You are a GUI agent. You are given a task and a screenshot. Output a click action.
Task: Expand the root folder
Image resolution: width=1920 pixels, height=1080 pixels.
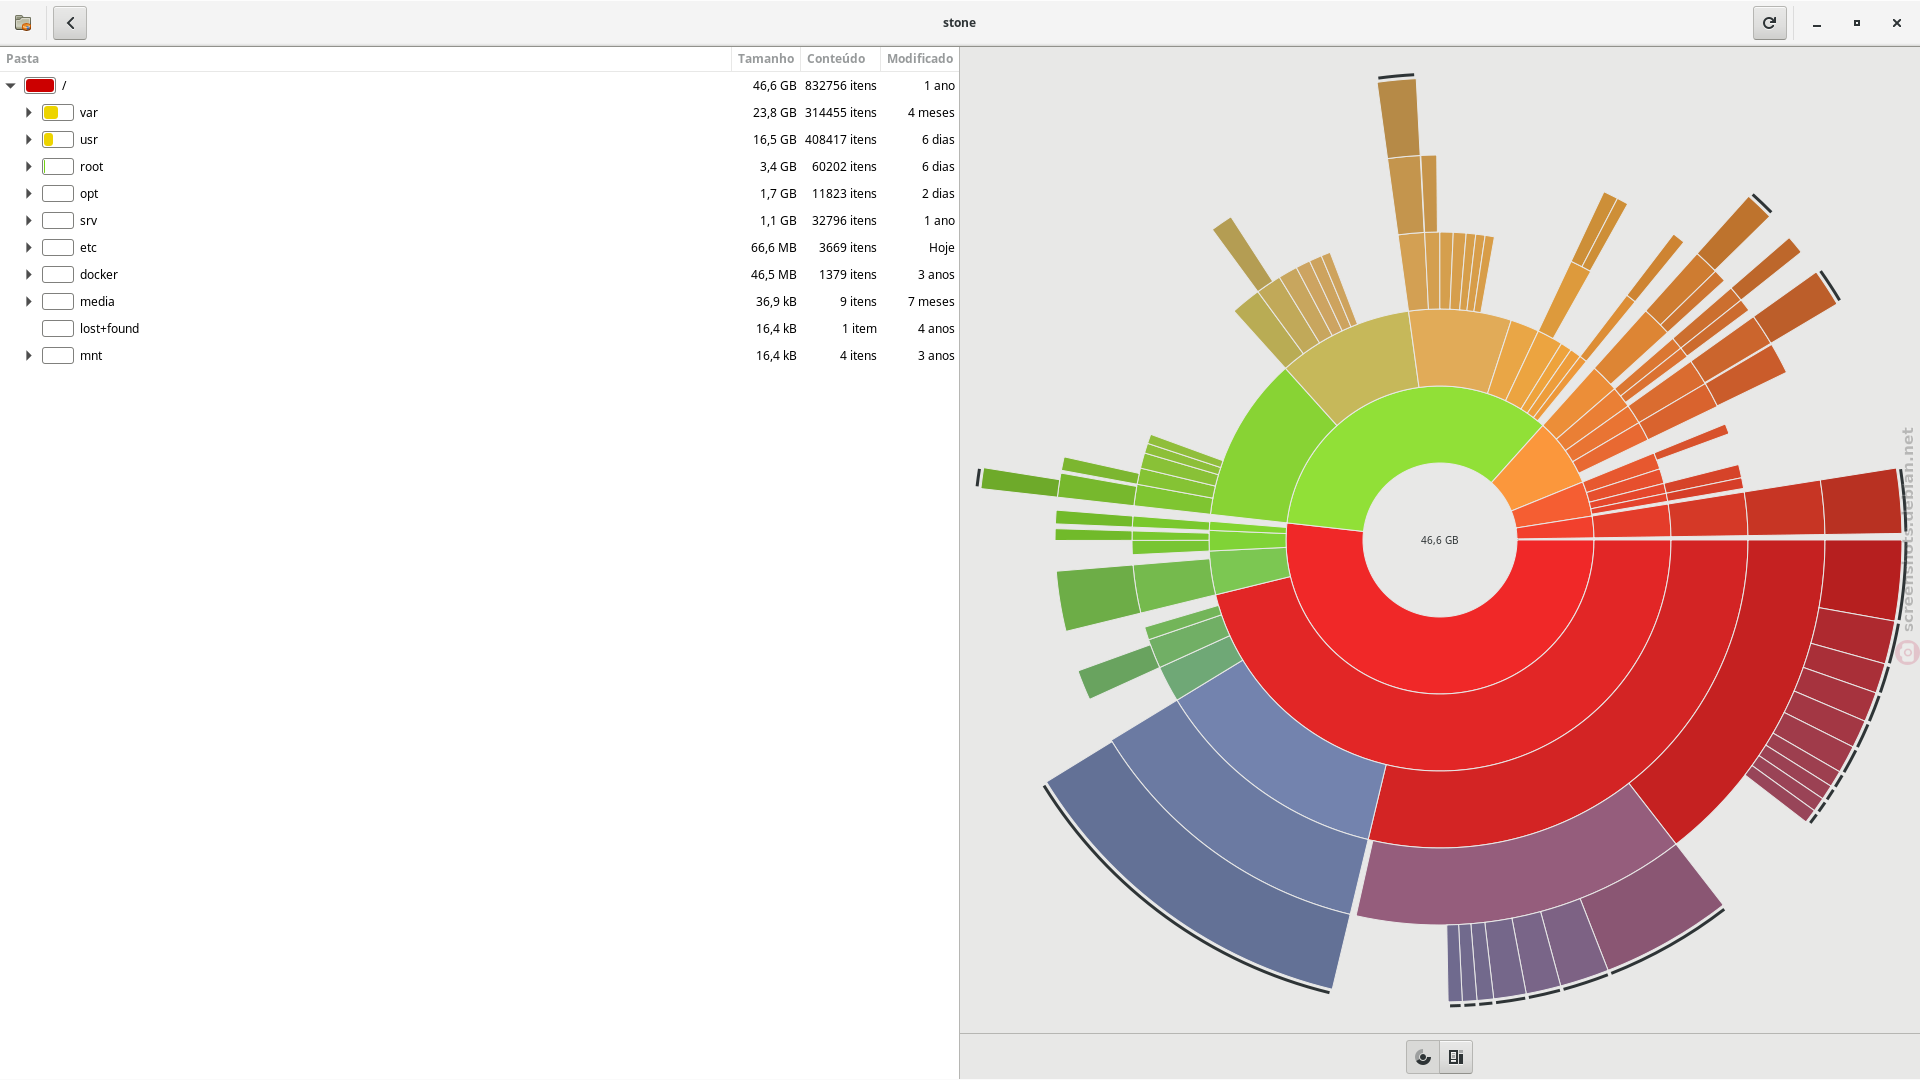[x=29, y=167]
